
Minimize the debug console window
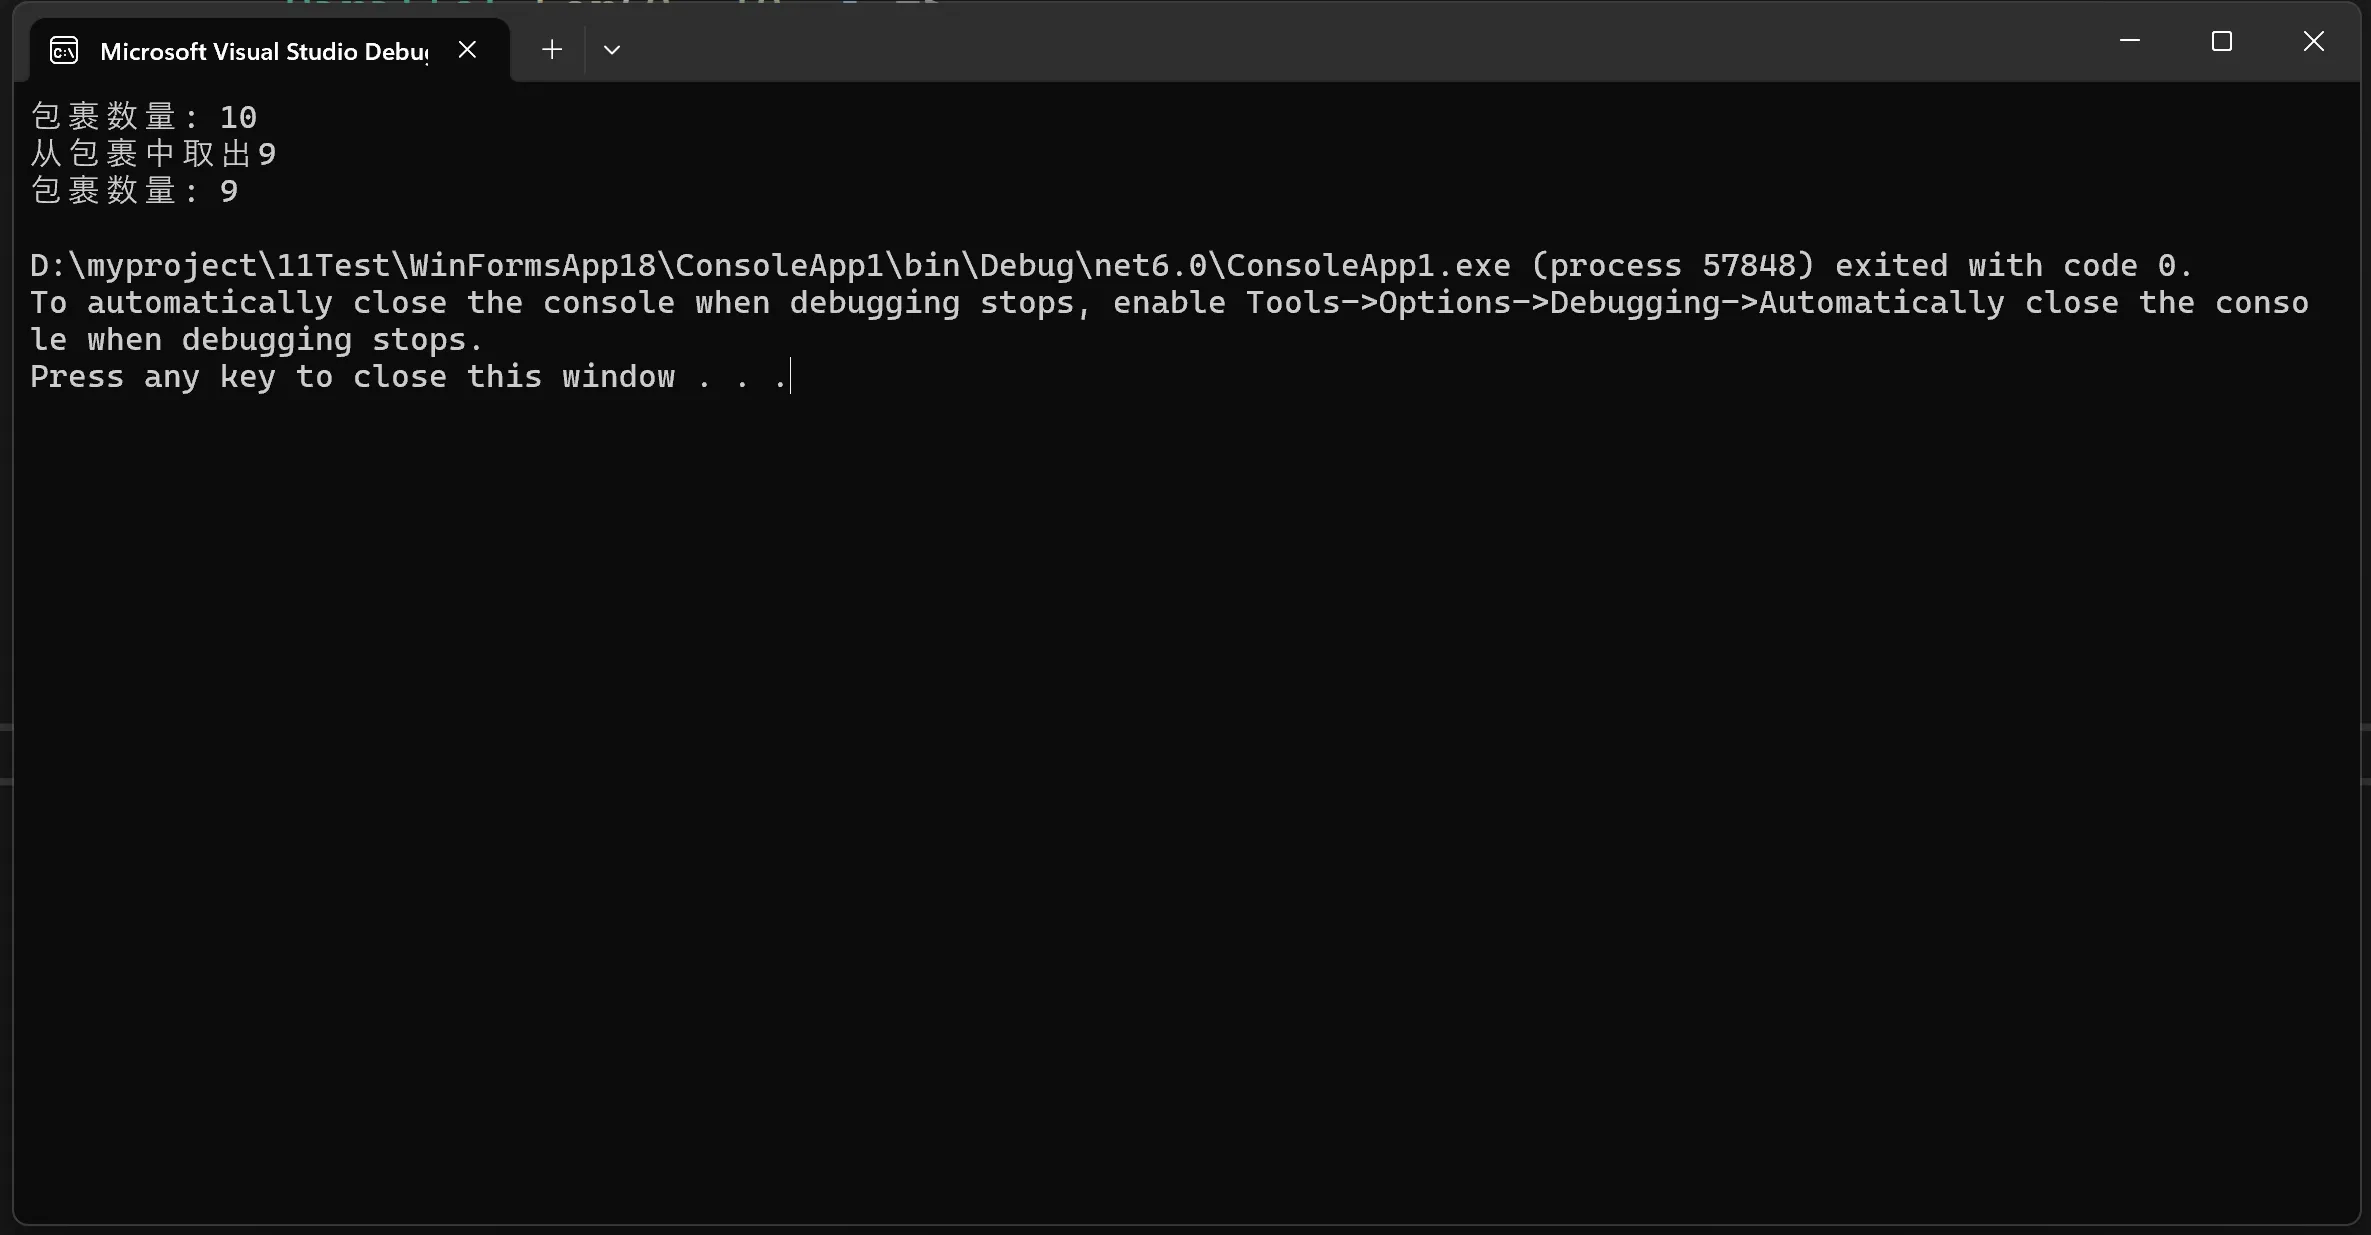pyautogui.click(x=2130, y=41)
